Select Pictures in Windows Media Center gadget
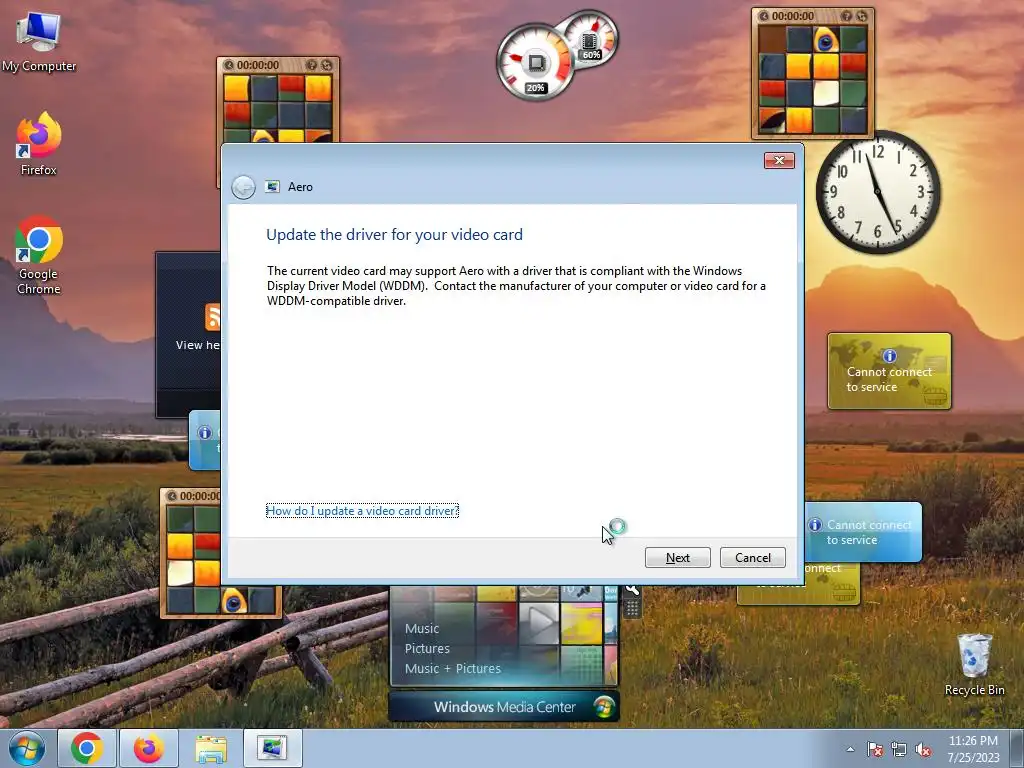The height and width of the screenshot is (768, 1024). coord(427,648)
